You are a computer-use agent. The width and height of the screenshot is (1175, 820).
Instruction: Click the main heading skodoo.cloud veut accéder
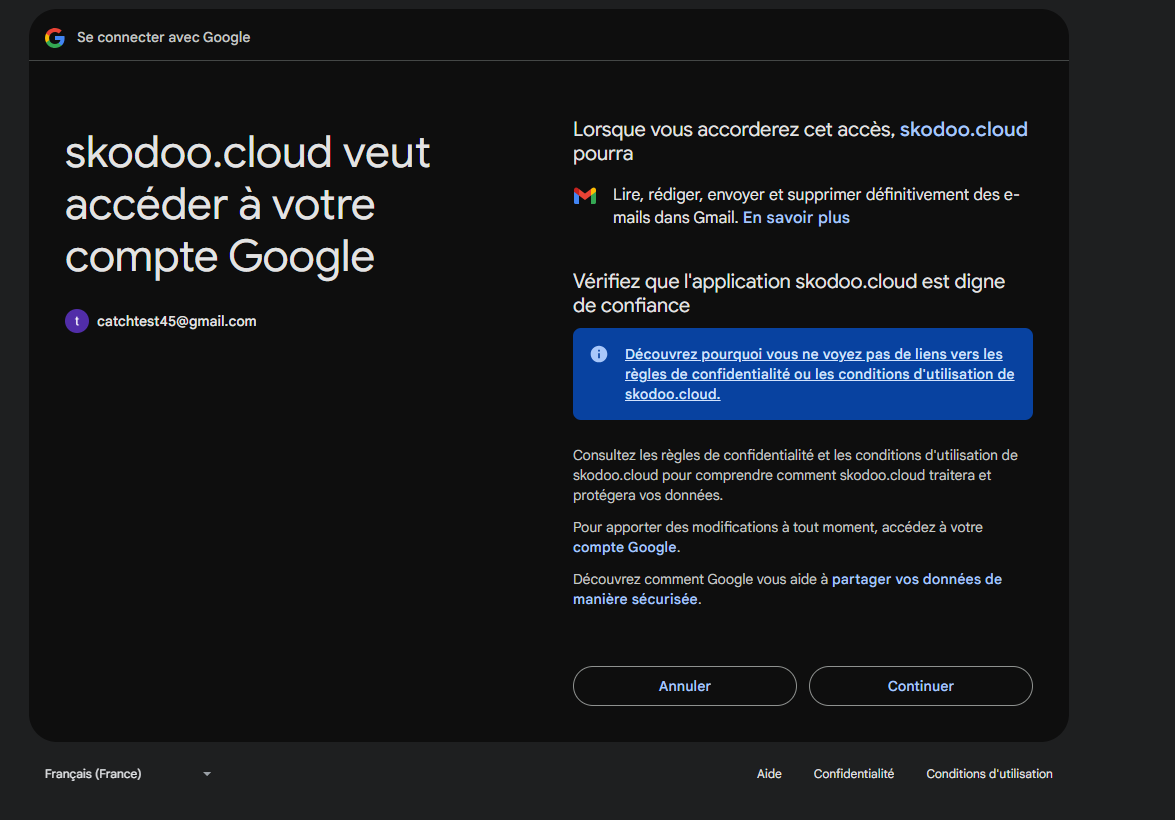click(x=247, y=205)
